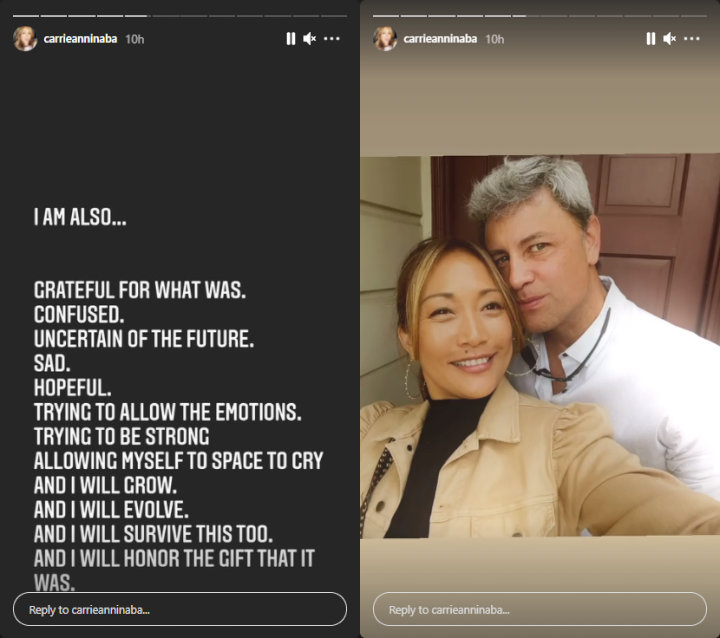Jump to first segment of left story

click(26, 16)
